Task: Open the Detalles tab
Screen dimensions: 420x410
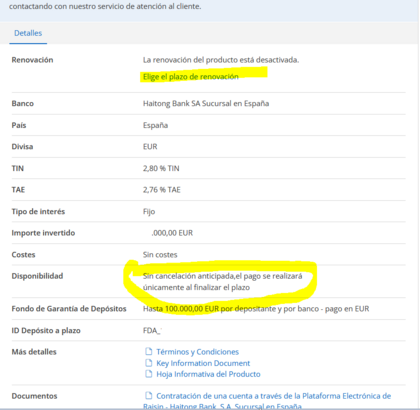Action: [28, 33]
